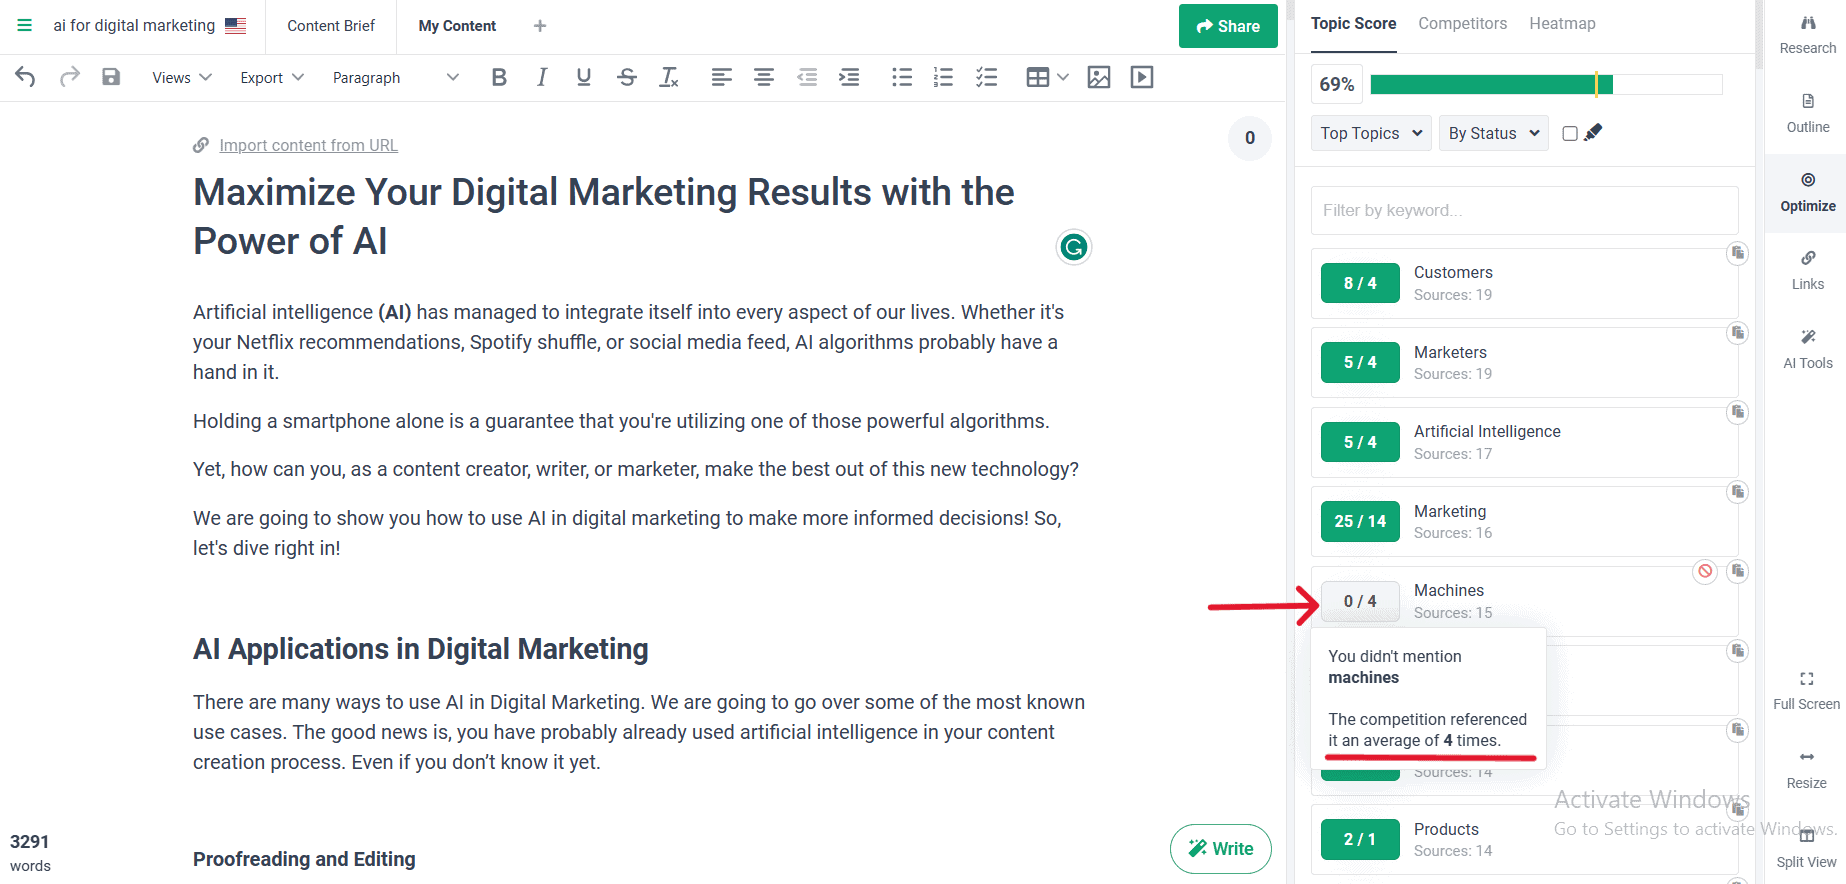1846x884 pixels.
Task: Click Marketing 25/14 score badge
Action: tap(1360, 521)
